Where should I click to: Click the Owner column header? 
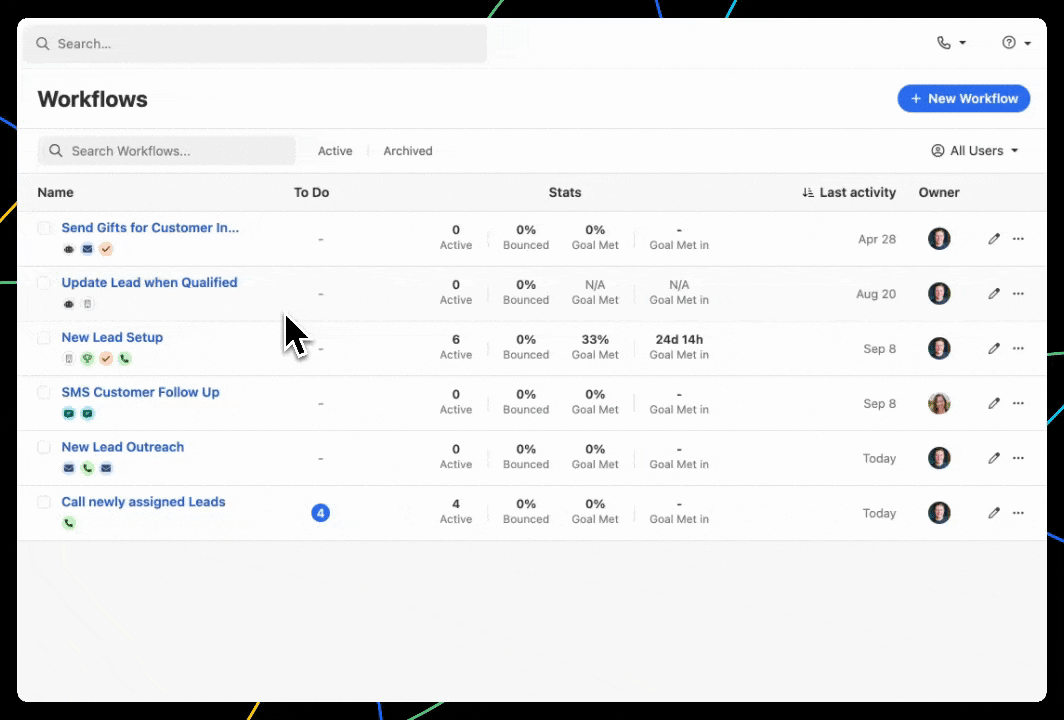tap(939, 193)
